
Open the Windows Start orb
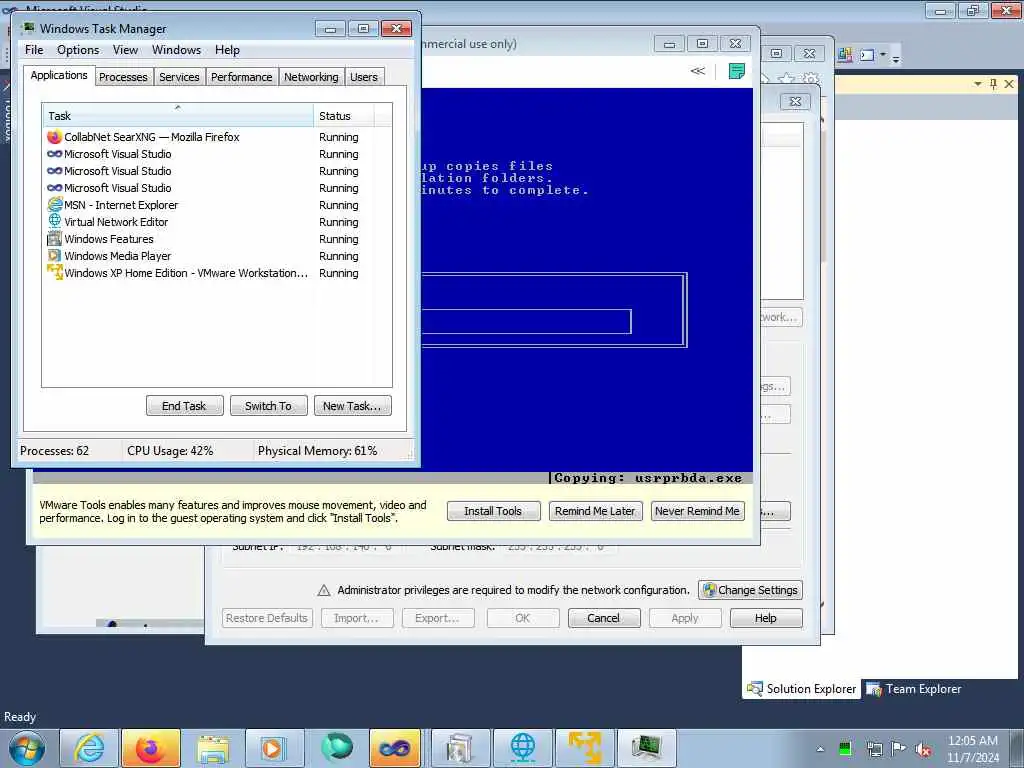27,748
